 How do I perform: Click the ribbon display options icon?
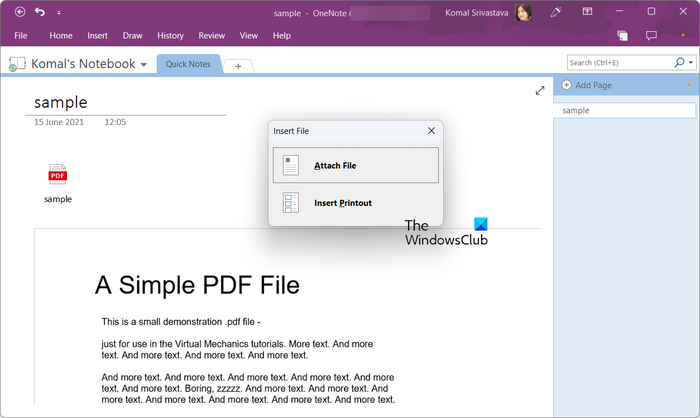(x=588, y=12)
